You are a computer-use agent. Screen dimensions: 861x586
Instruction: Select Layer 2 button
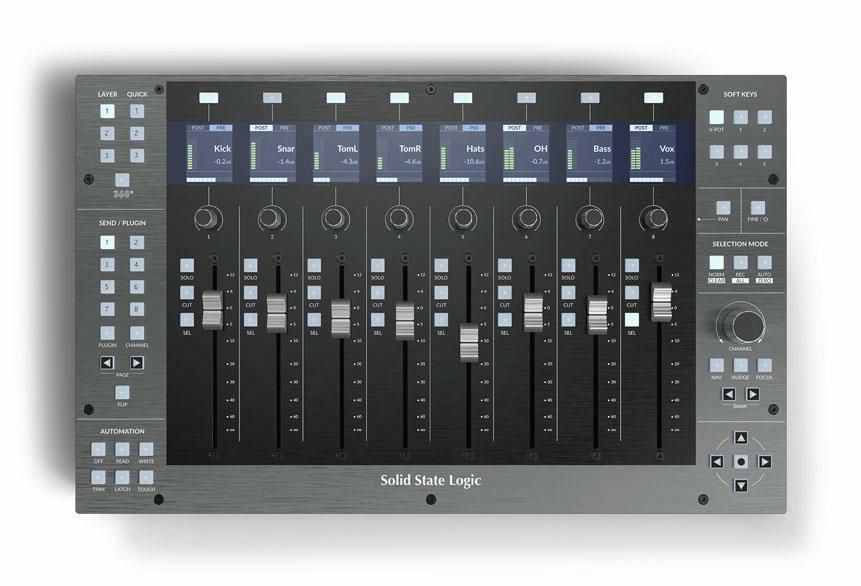click(x=107, y=133)
